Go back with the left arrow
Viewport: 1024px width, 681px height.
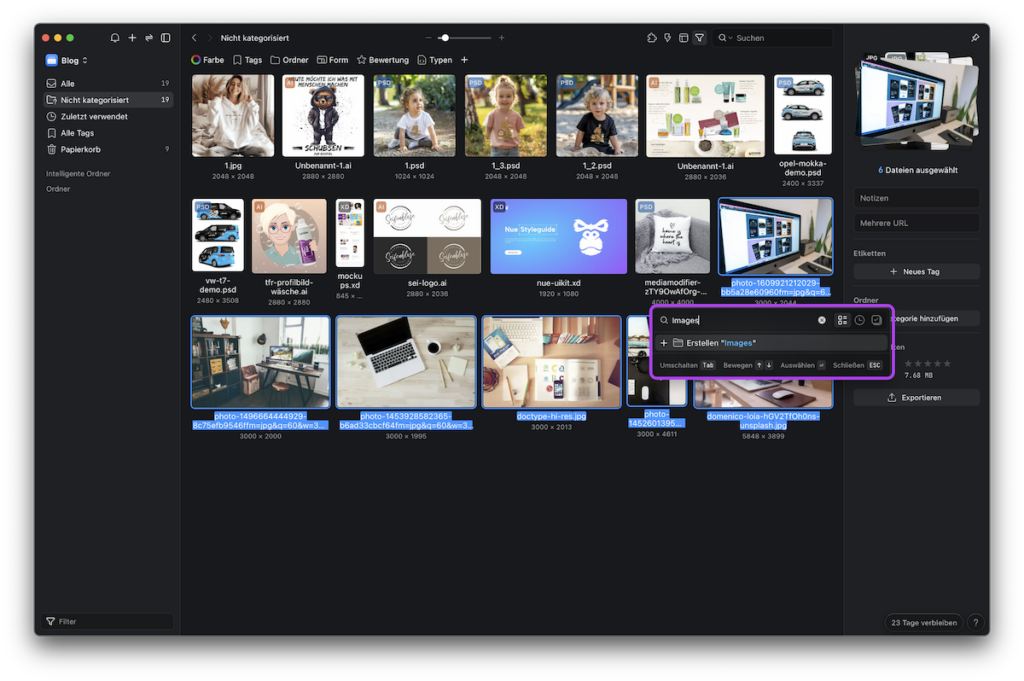tap(194, 38)
